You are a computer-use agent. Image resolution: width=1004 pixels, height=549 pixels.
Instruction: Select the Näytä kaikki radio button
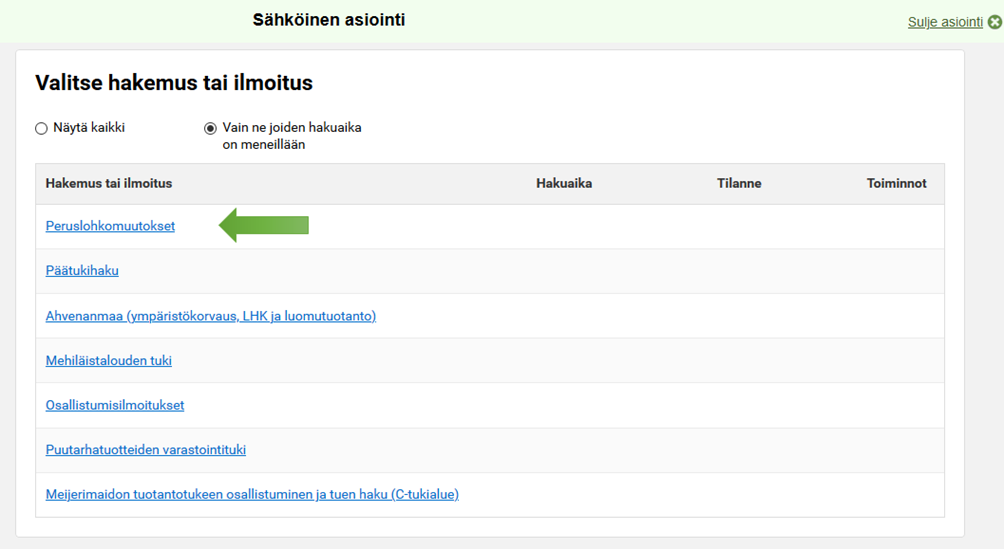(41, 128)
